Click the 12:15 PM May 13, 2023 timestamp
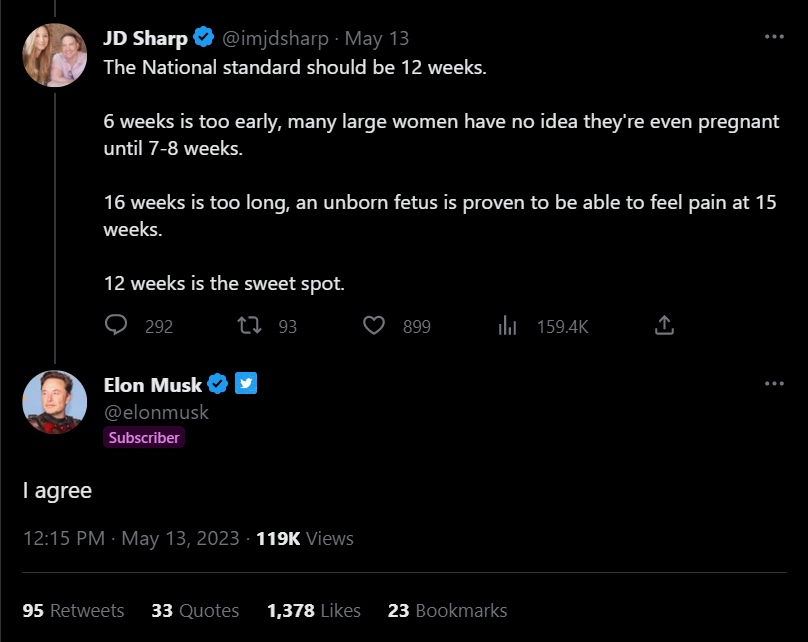Viewport: 808px width, 642px height. pos(131,538)
